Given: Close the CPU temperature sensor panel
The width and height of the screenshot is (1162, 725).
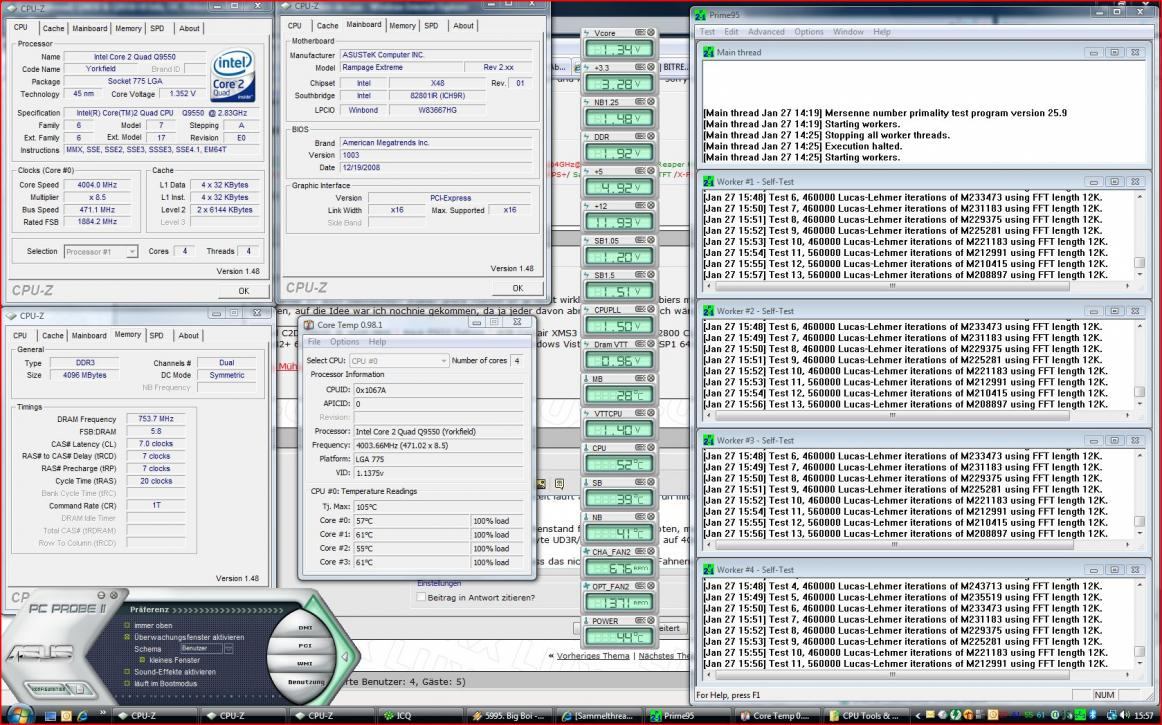Looking at the screenshot, I should tap(651, 448).
